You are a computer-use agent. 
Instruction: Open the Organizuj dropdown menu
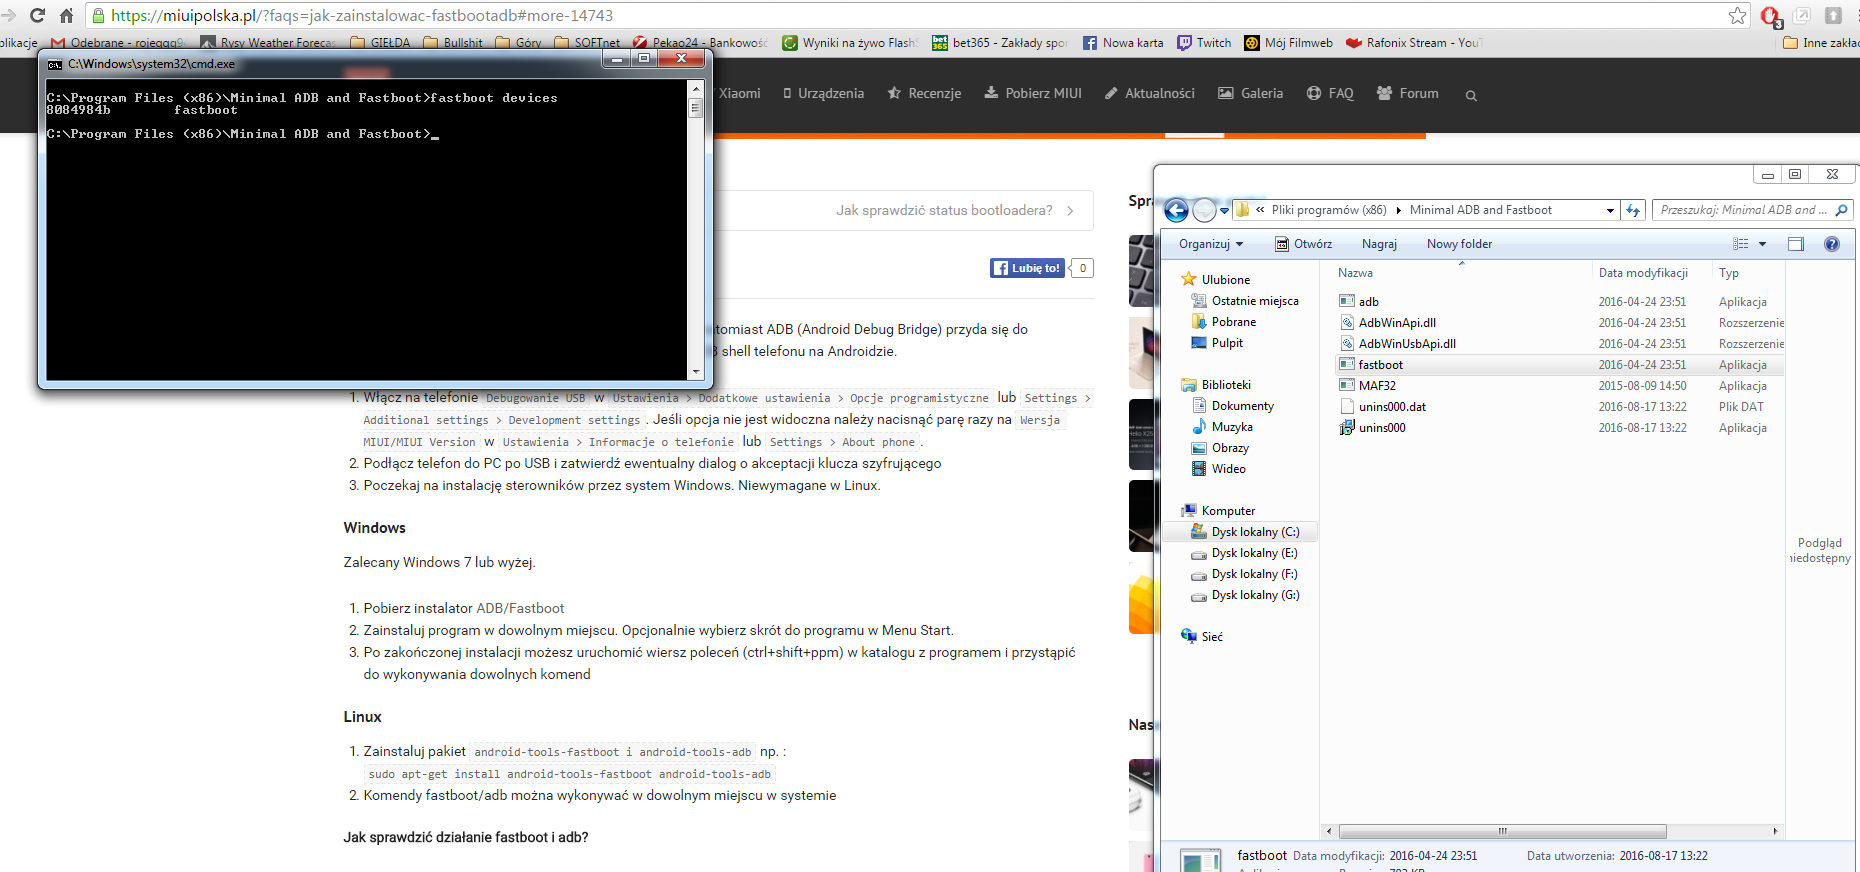[1211, 244]
